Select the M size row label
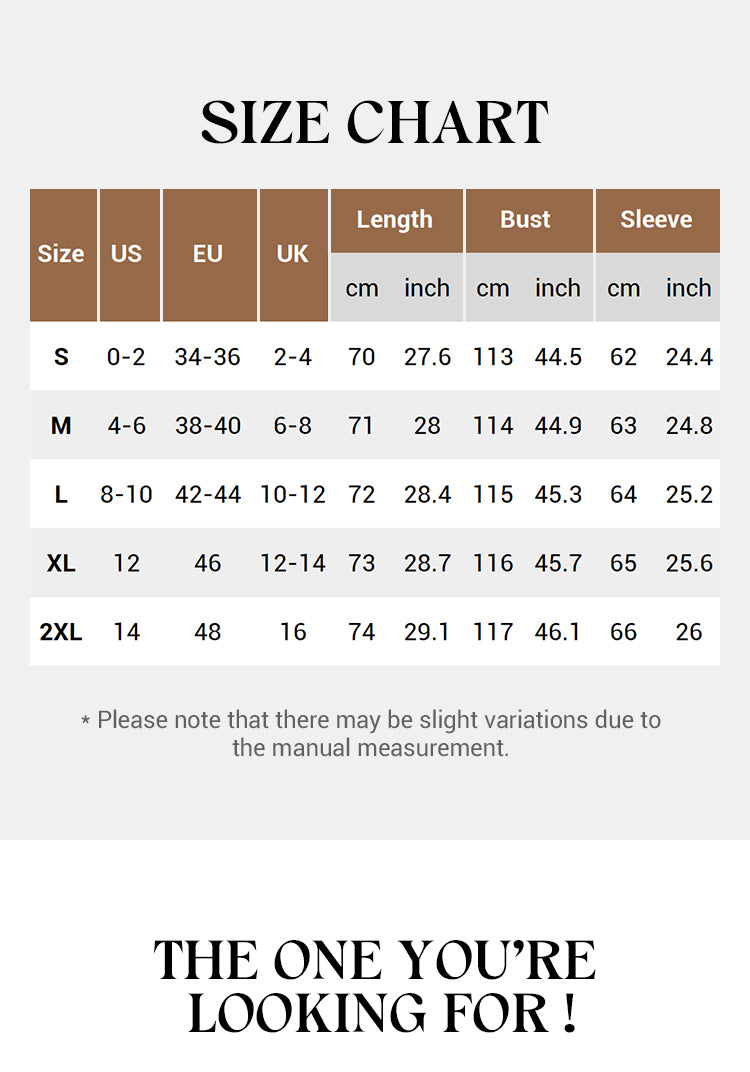Viewport: 750px width, 1072px height. point(61,426)
